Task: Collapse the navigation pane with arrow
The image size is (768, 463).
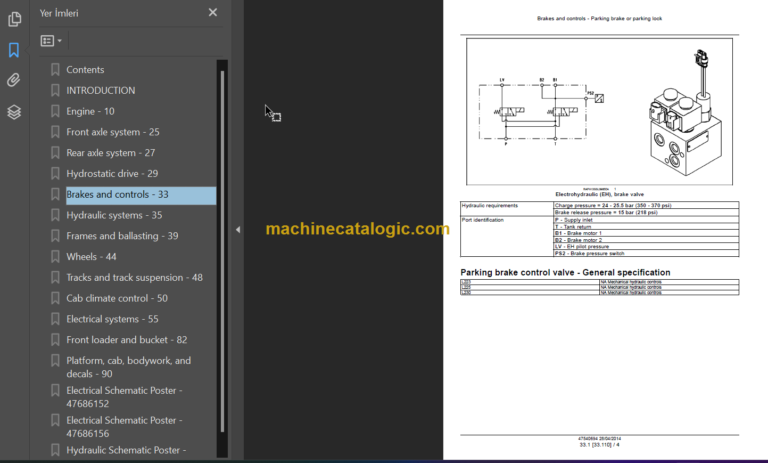Action: (238, 229)
